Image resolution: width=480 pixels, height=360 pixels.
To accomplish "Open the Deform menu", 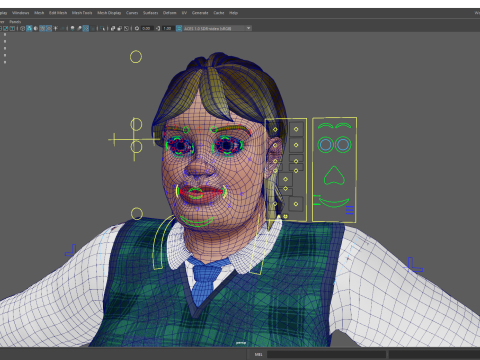I will click(170, 13).
